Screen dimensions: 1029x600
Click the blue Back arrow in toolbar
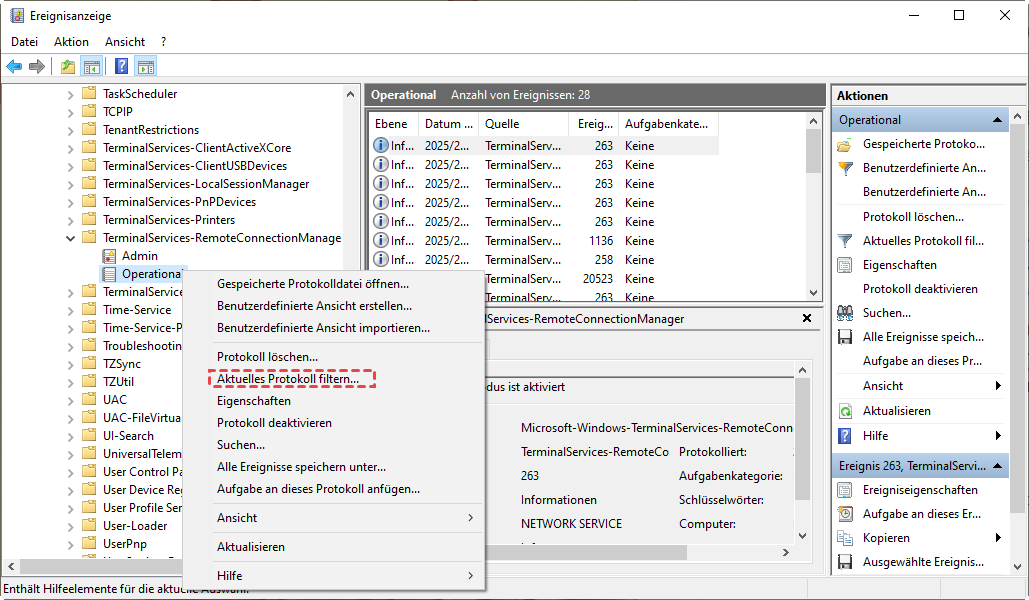[x=14, y=67]
